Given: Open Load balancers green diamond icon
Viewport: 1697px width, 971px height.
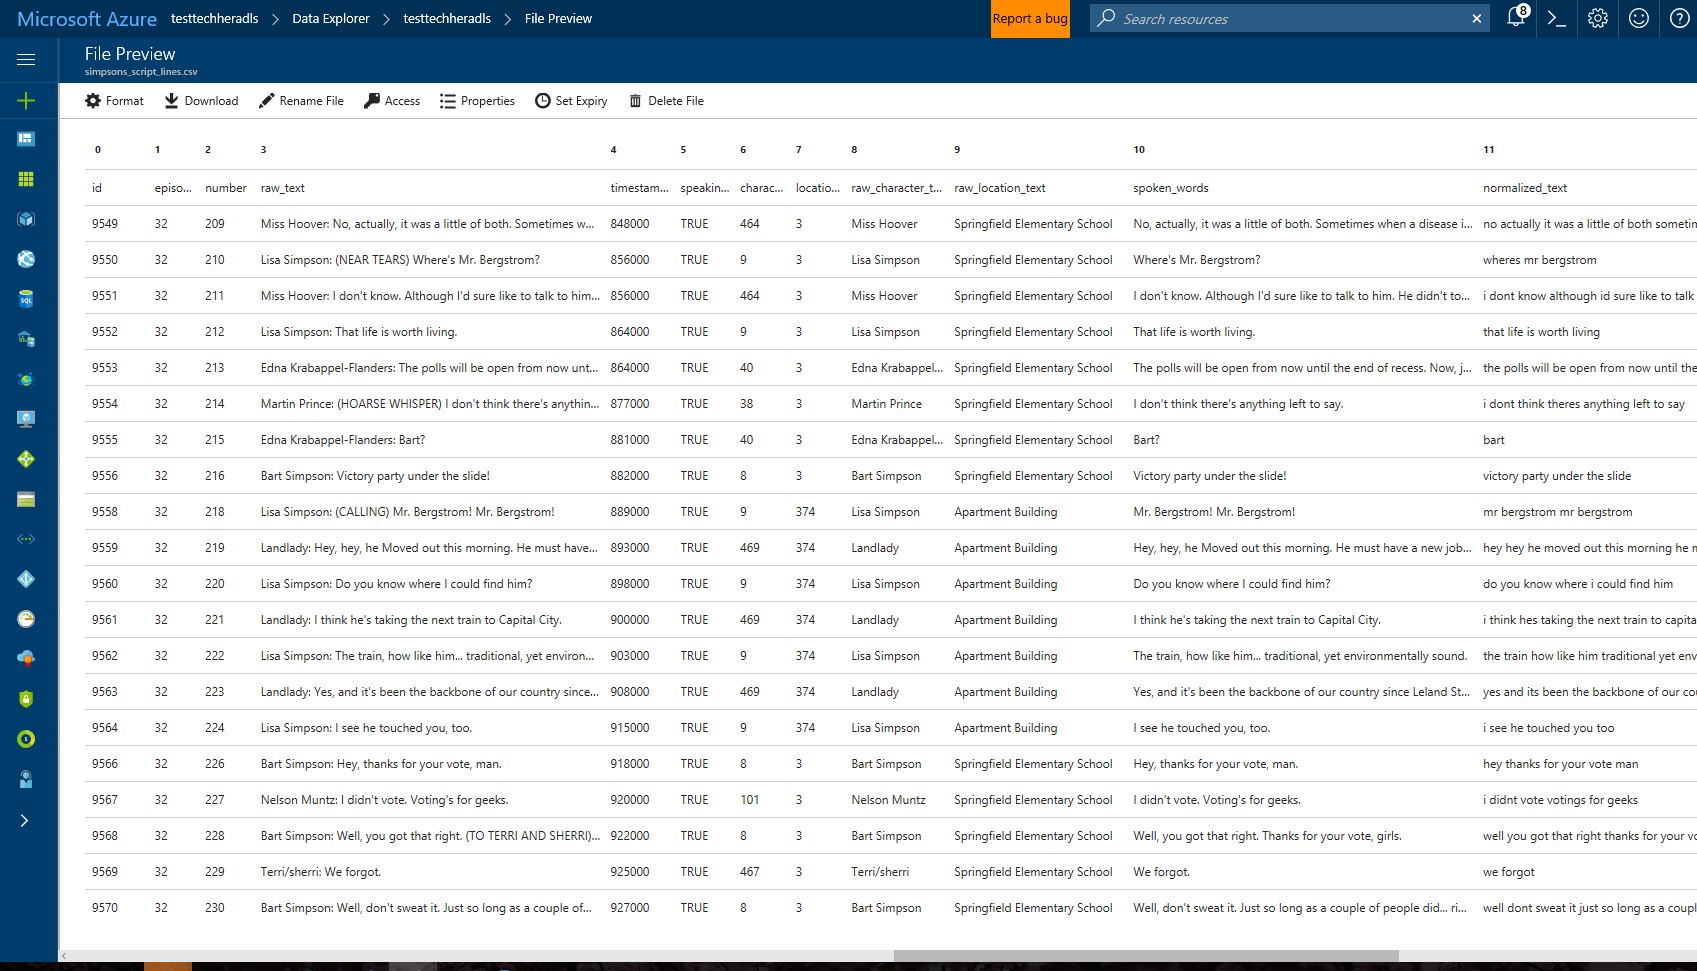Looking at the screenshot, I should [x=26, y=459].
